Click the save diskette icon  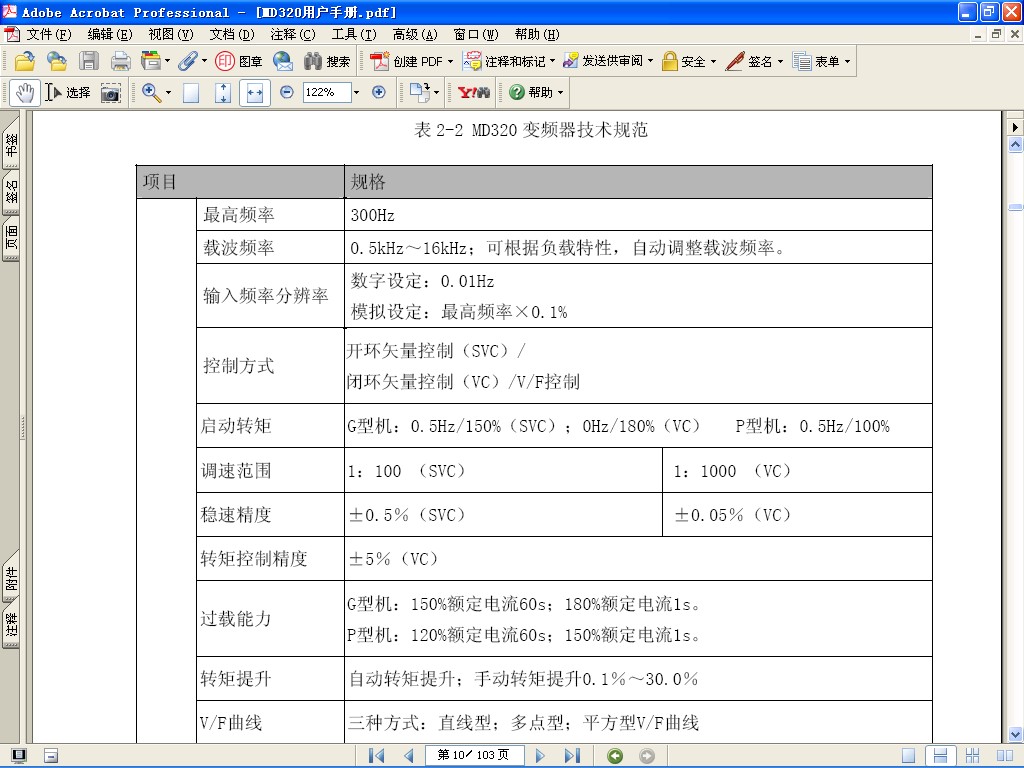tap(88, 61)
